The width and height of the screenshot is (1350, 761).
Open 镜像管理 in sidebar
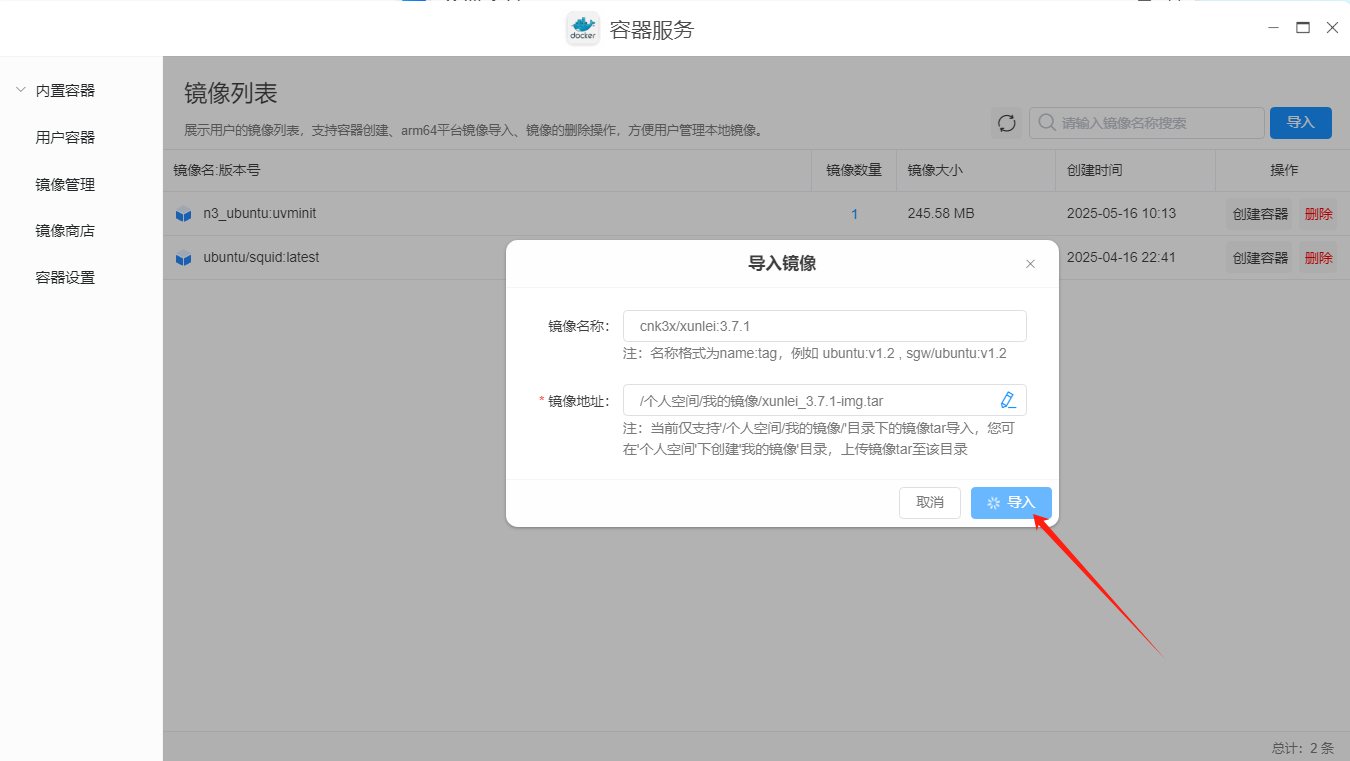[x=65, y=185]
